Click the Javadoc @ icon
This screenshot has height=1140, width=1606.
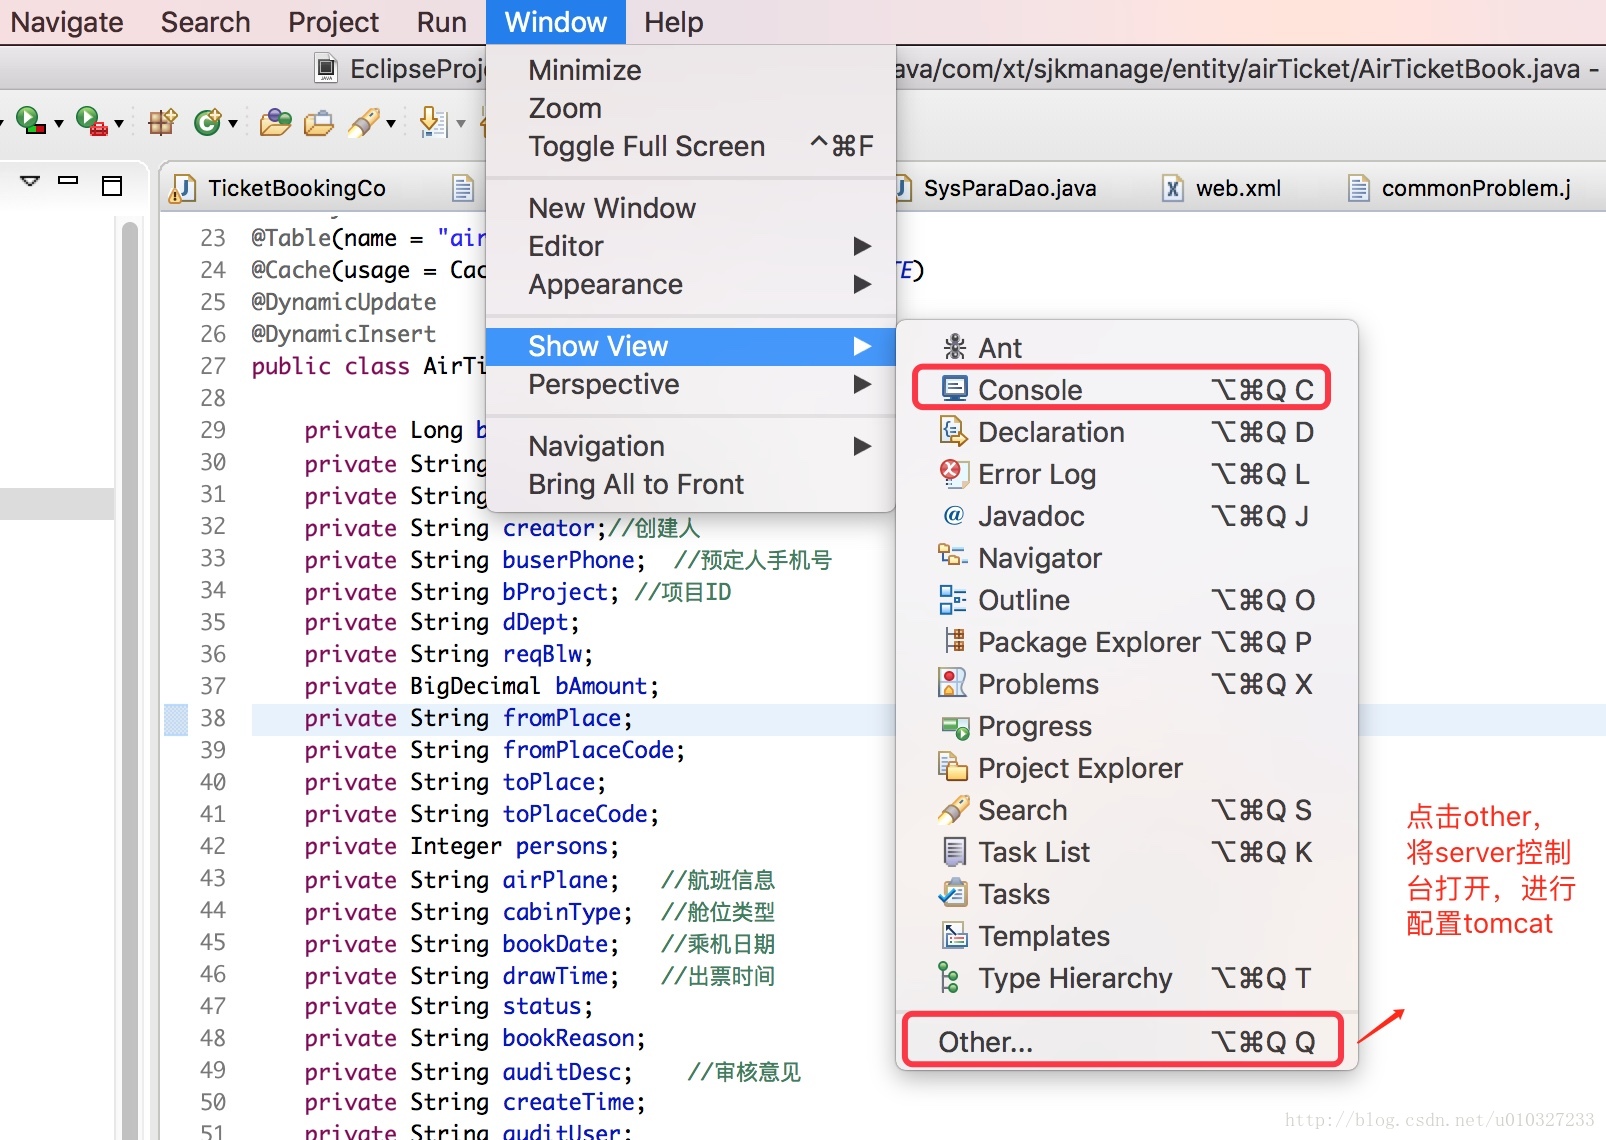coord(954,515)
